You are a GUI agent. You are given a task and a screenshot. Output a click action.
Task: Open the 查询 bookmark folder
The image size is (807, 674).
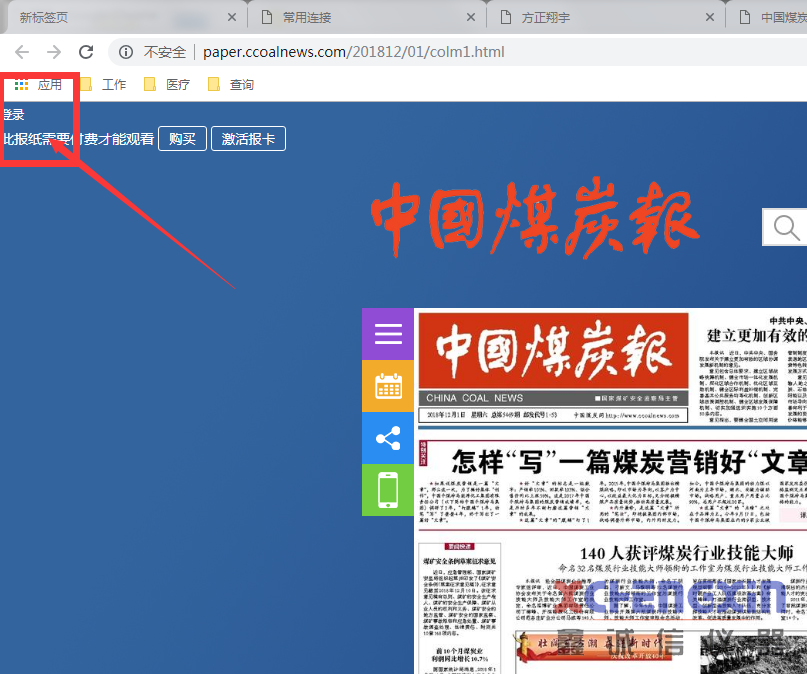click(x=231, y=84)
